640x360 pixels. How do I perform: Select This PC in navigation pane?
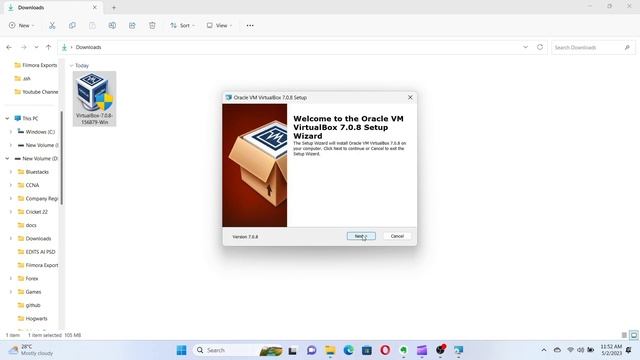coord(26,118)
